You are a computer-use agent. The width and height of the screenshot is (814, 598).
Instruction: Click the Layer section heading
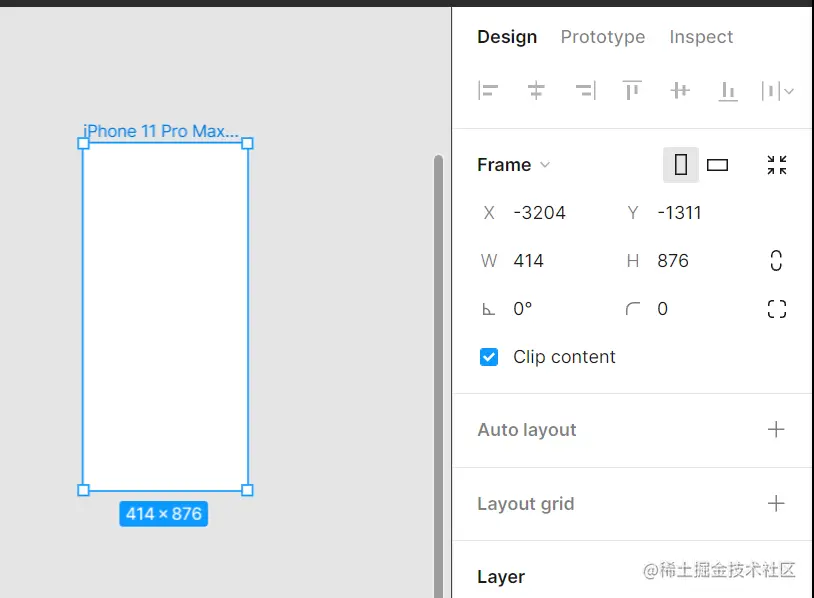pyautogui.click(x=501, y=577)
